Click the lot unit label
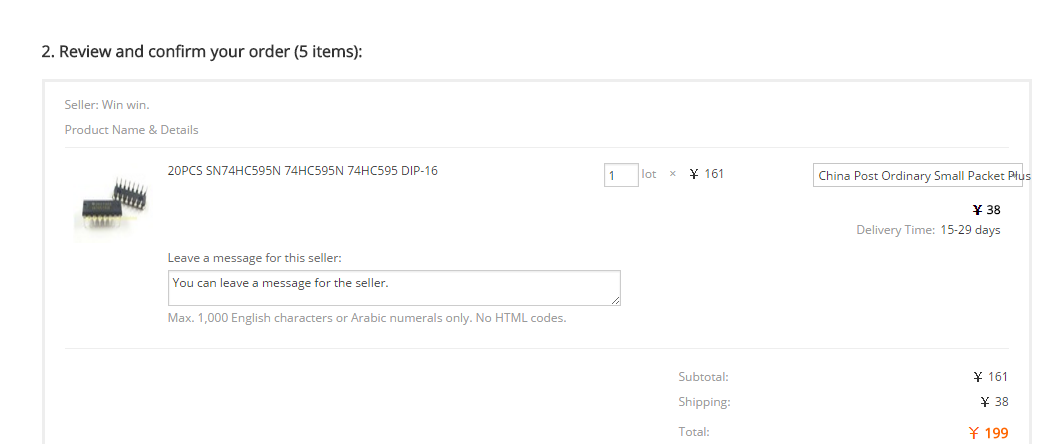 (649, 174)
